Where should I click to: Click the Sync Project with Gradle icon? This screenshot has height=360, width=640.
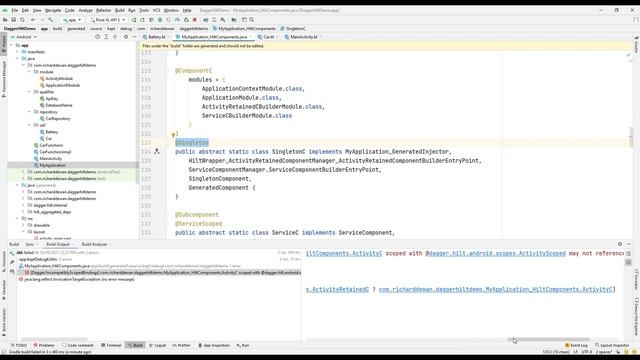tap(205, 20)
